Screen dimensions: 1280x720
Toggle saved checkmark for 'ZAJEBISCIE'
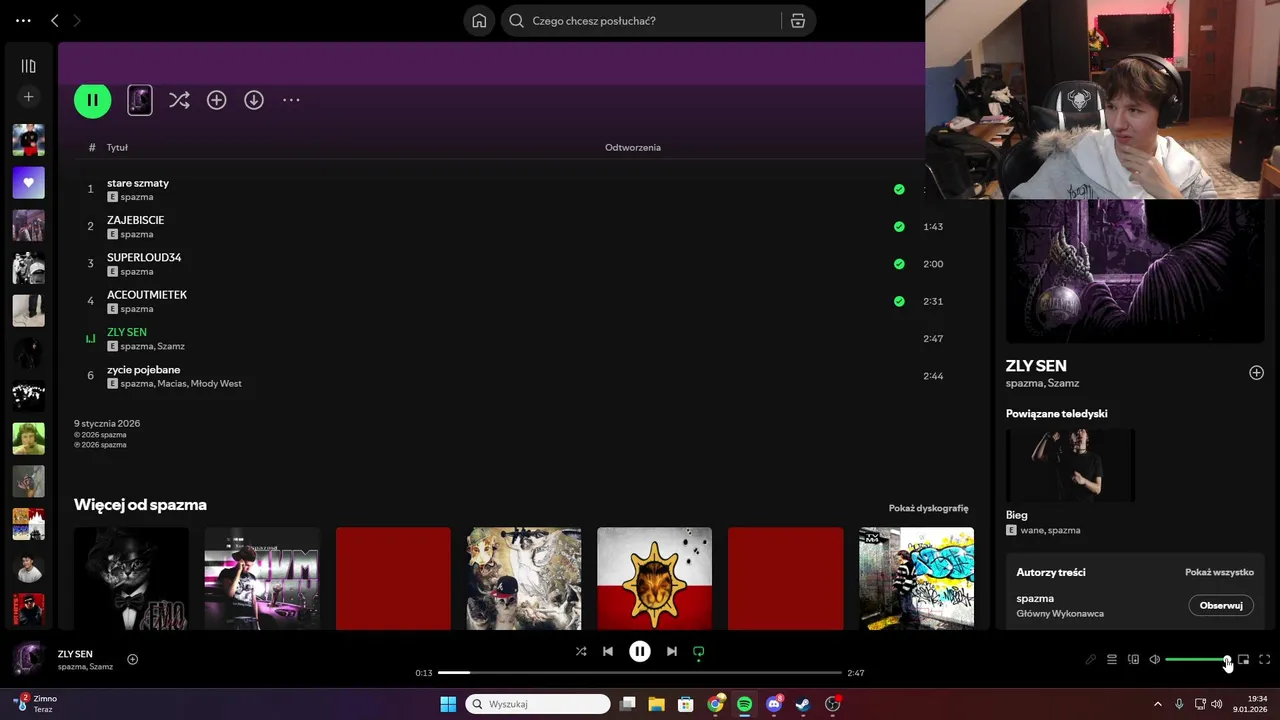click(x=899, y=227)
